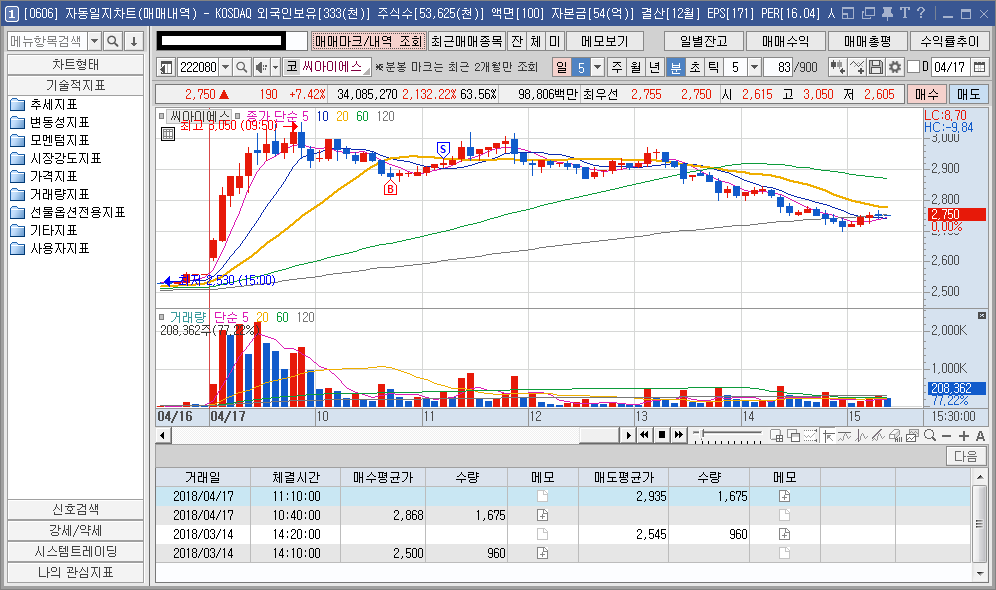Toggle the 잔 filter button

coord(517,41)
